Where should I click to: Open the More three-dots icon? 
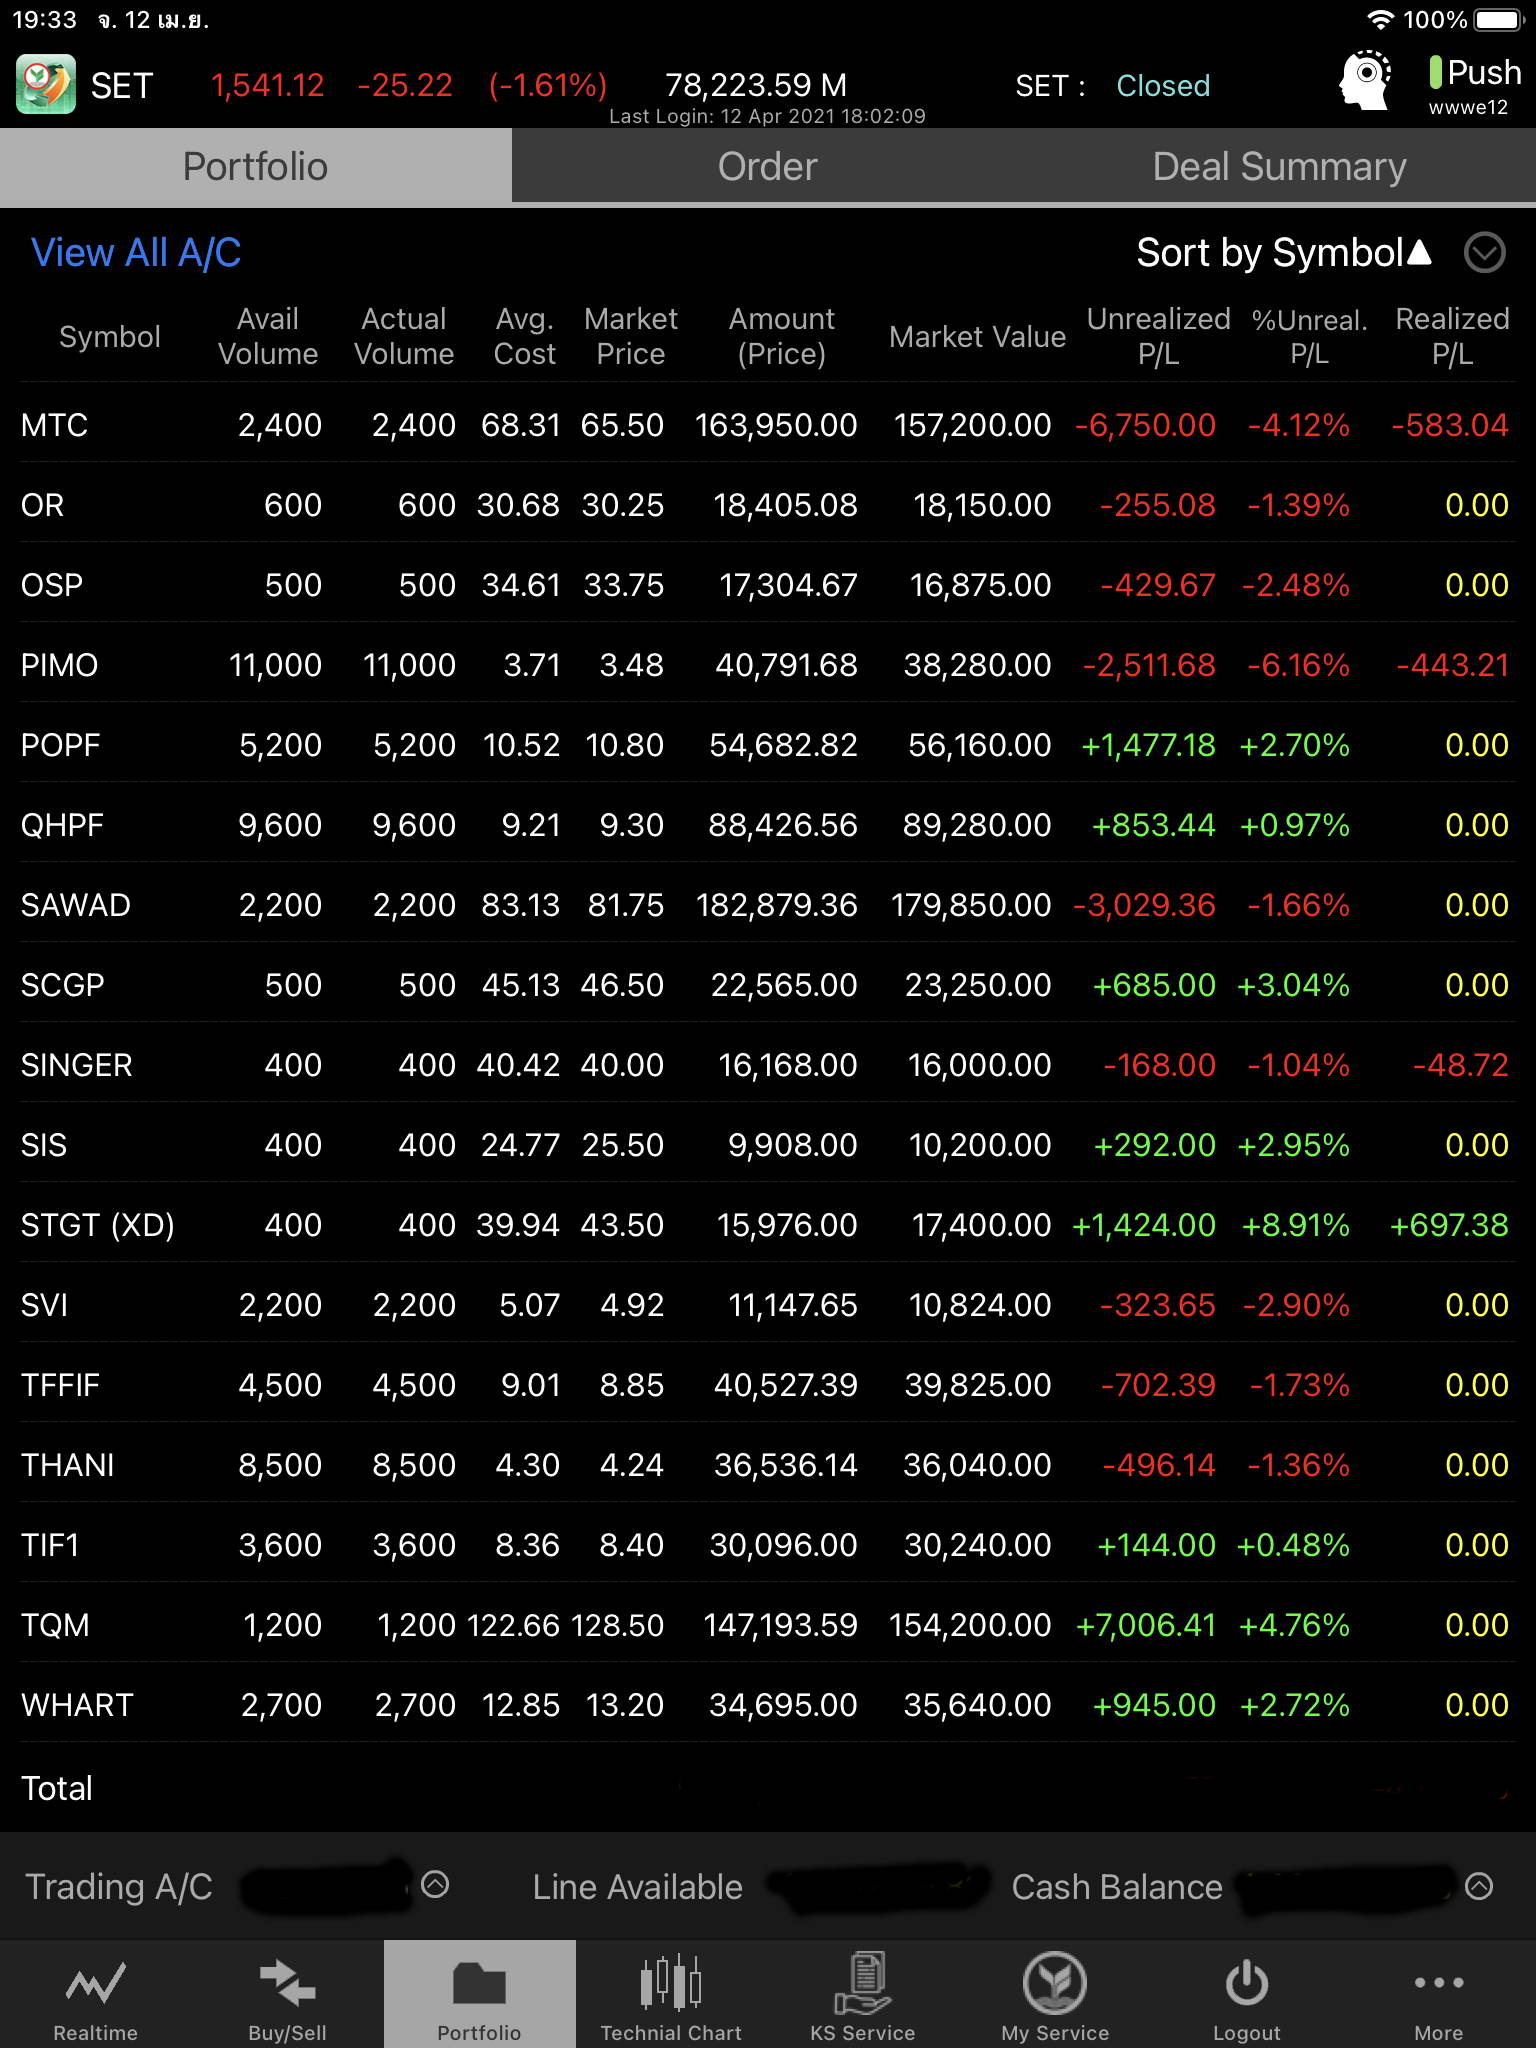coord(1439,1982)
